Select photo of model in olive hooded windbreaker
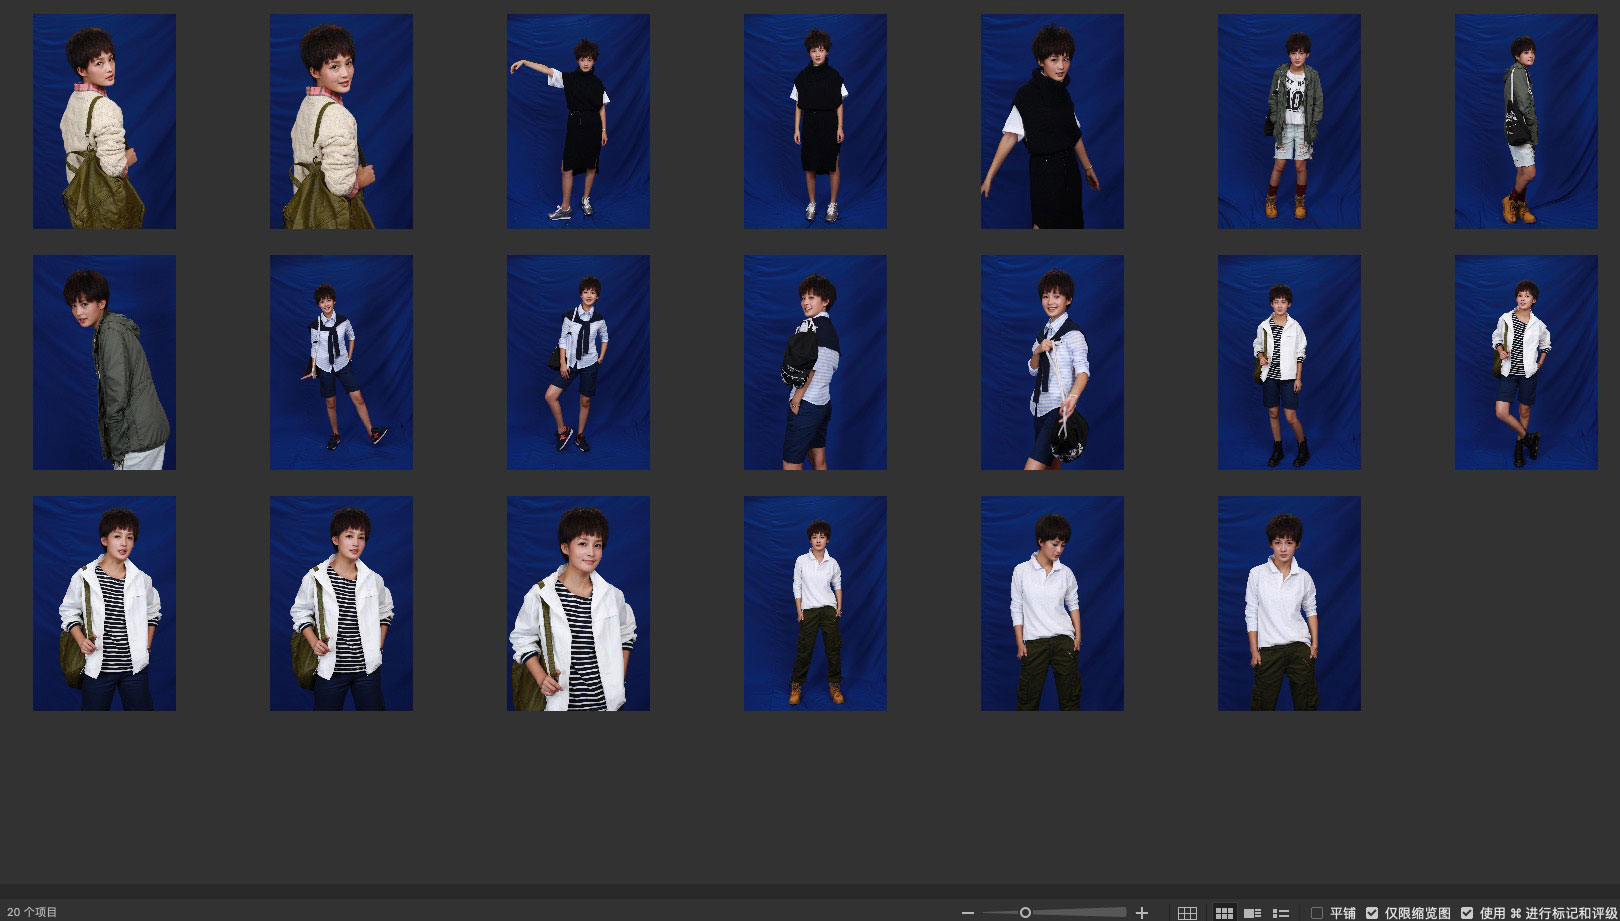The width and height of the screenshot is (1620, 921). (104, 362)
